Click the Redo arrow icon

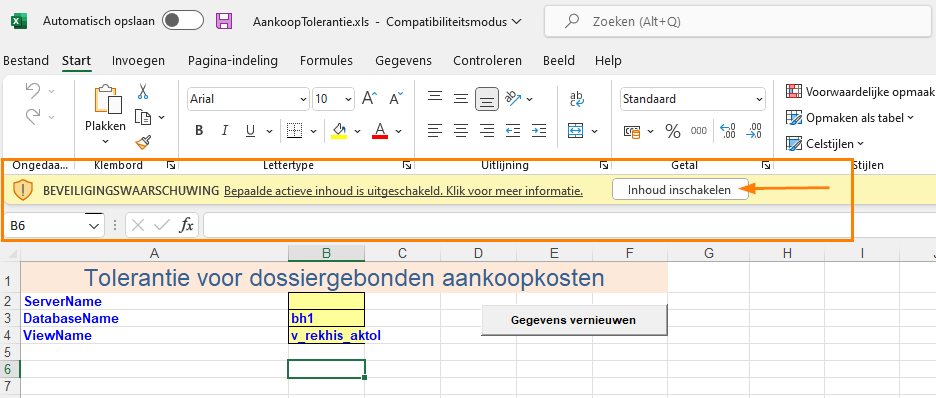pos(33,116)
